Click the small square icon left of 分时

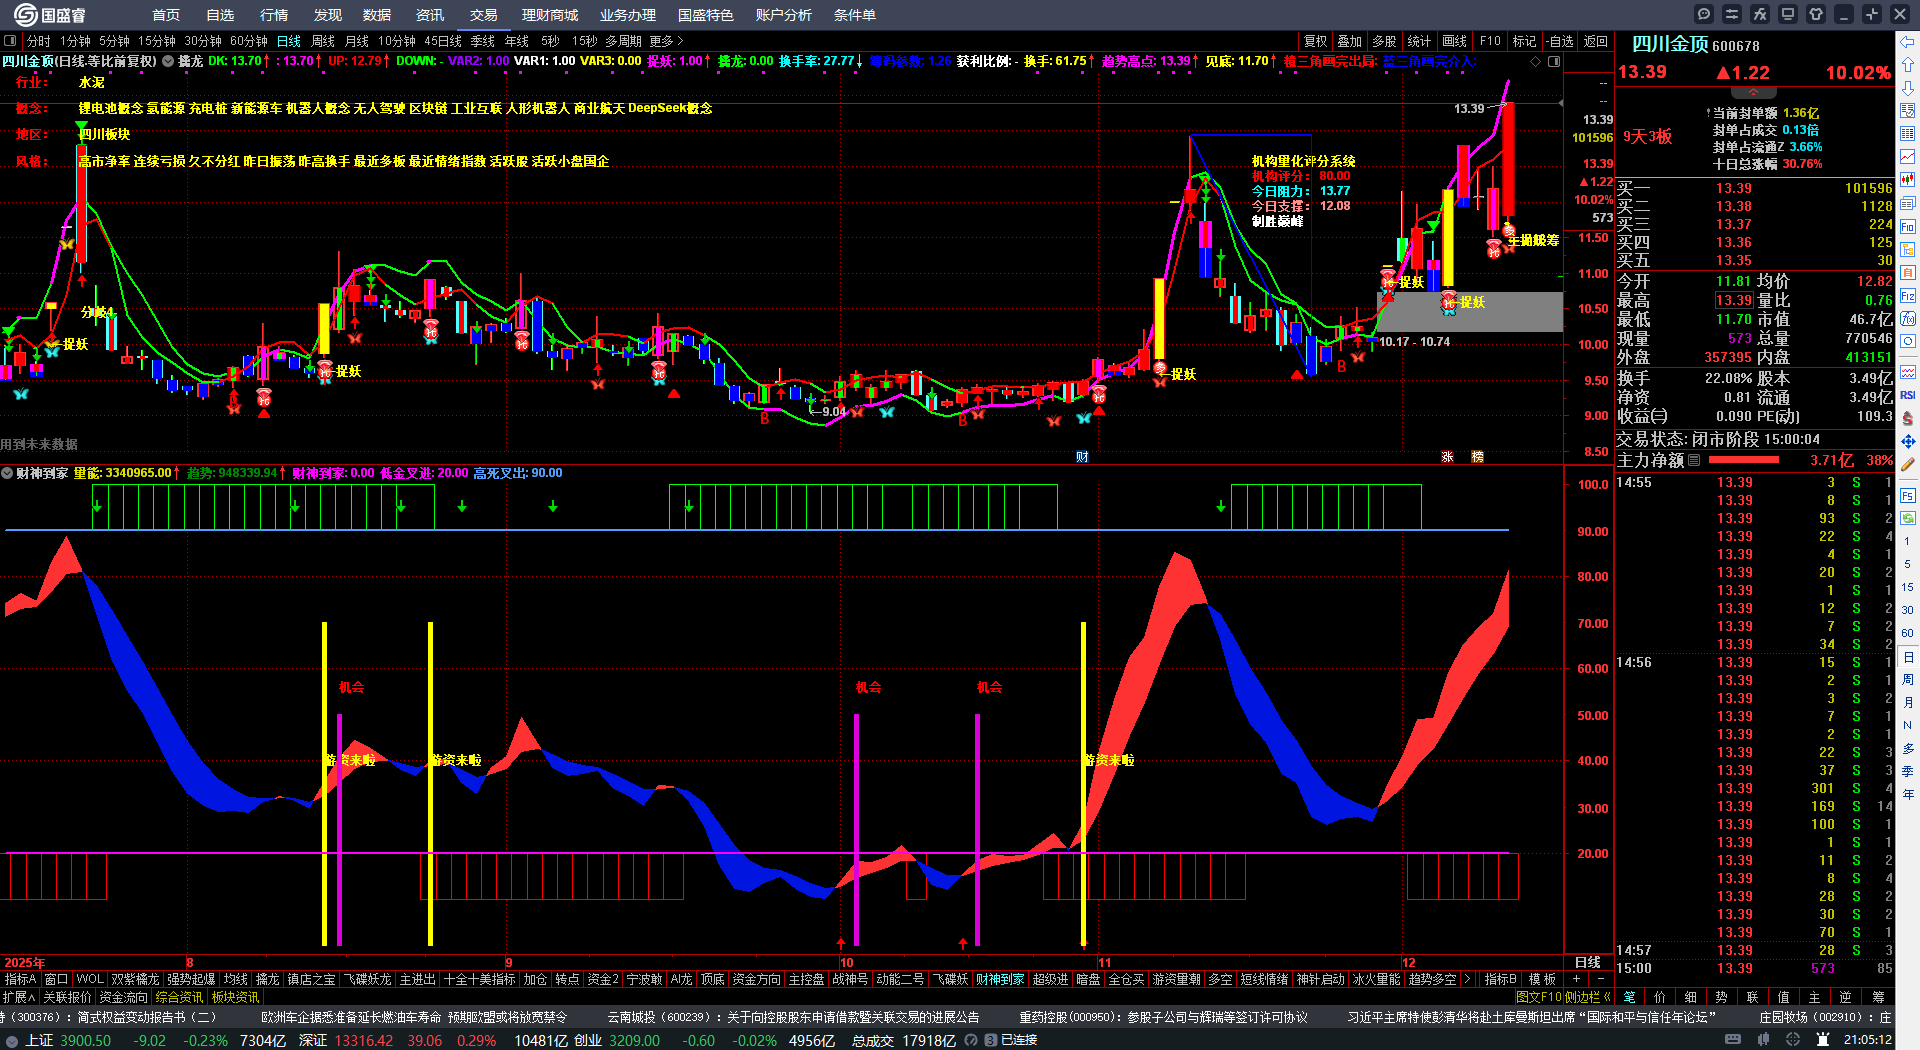[x=10, y=41]
